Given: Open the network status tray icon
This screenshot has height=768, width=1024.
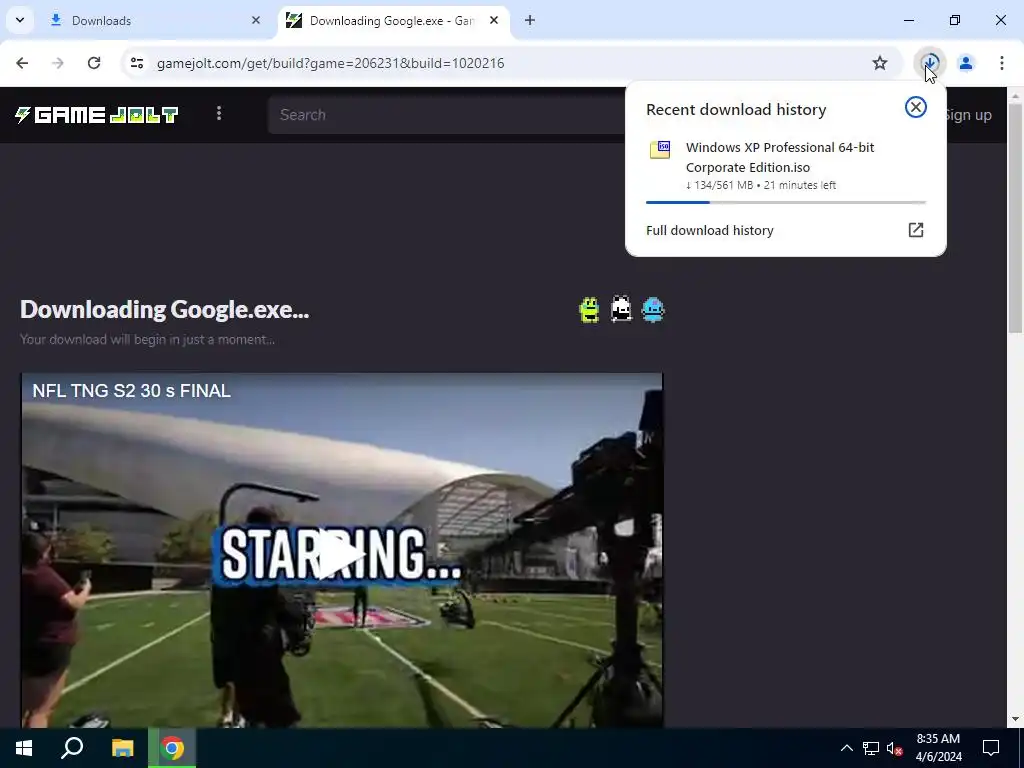Looking at the screenshot, I should 871,748.
